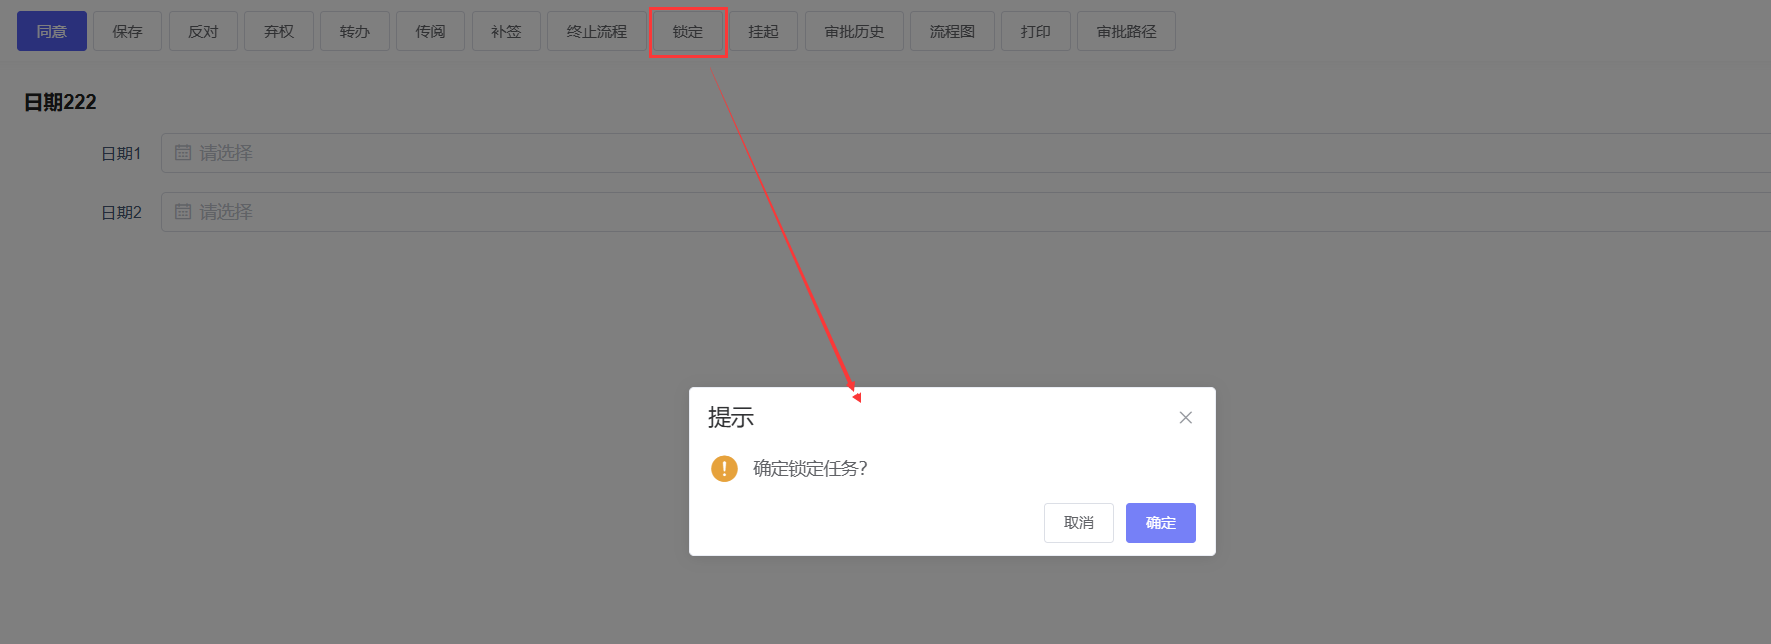Click the calendar icon in 日期1
Viewport: 1771px width, 644px height.
click(183, 153)
